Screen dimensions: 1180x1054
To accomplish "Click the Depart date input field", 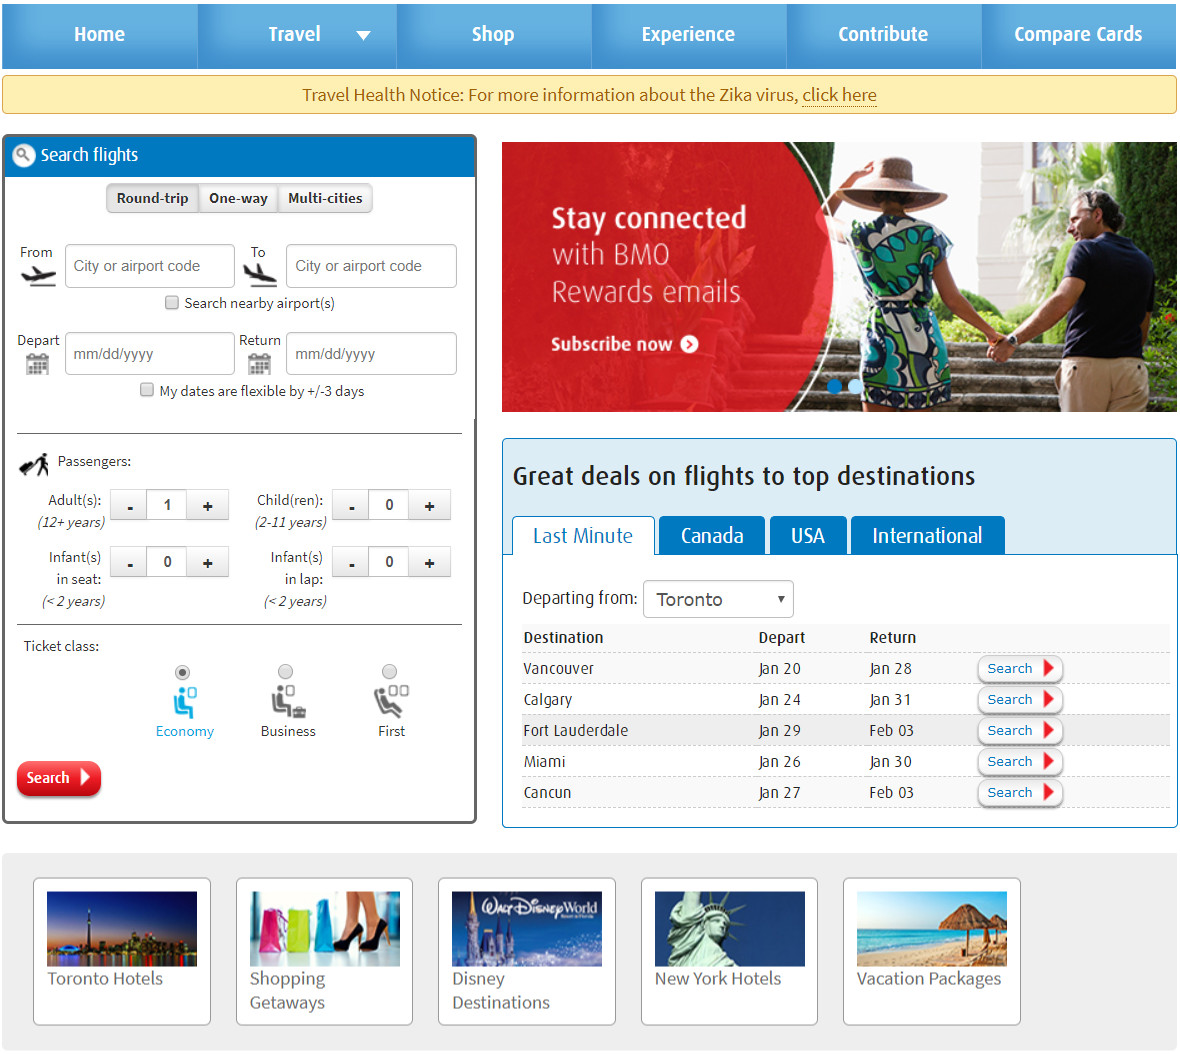I will [150, 354].
